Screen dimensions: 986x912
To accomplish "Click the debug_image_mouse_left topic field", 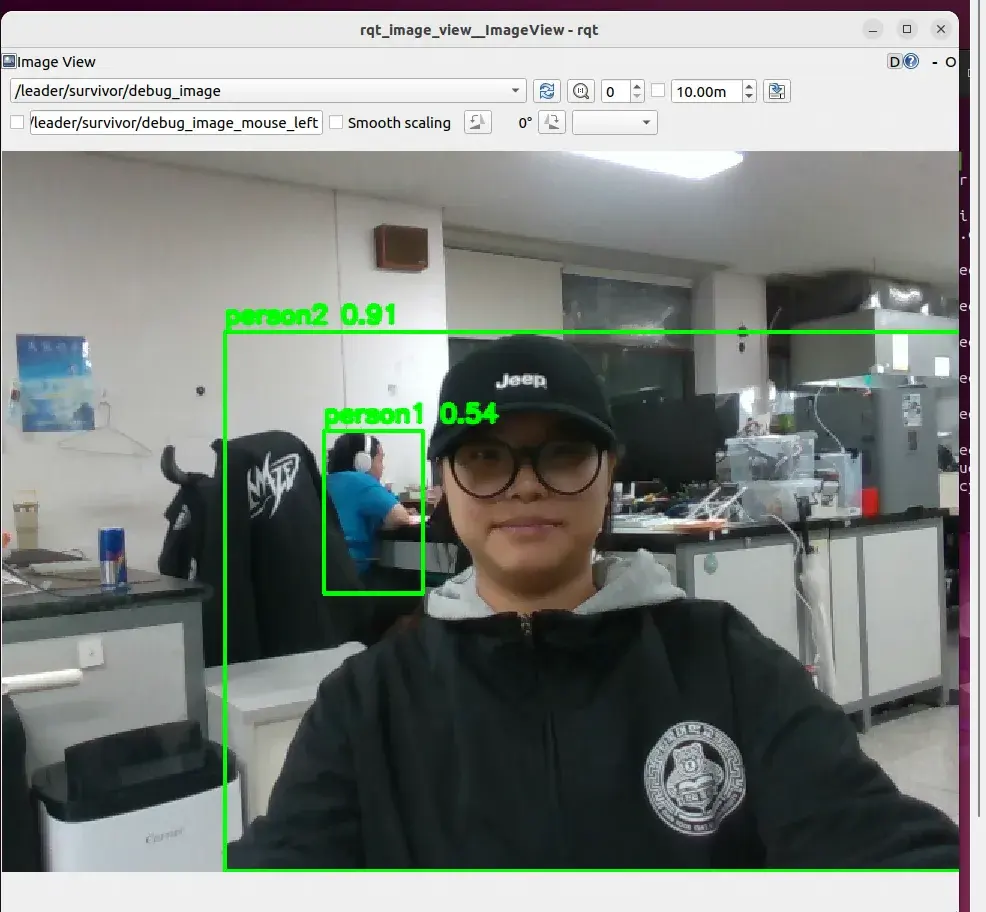I will (x=176, y=123).
